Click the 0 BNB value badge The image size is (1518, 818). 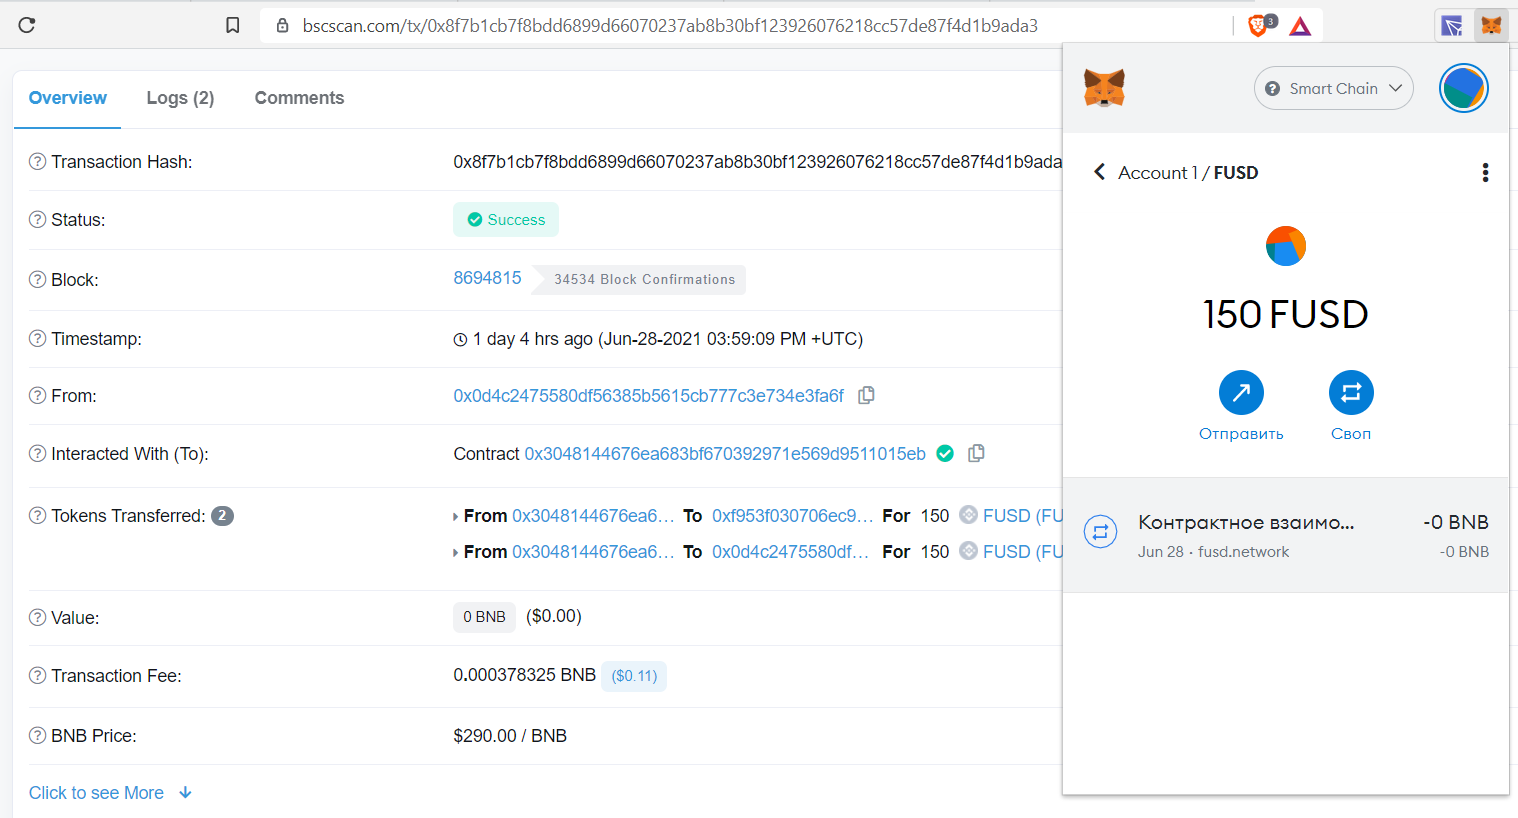pos(484,617)
